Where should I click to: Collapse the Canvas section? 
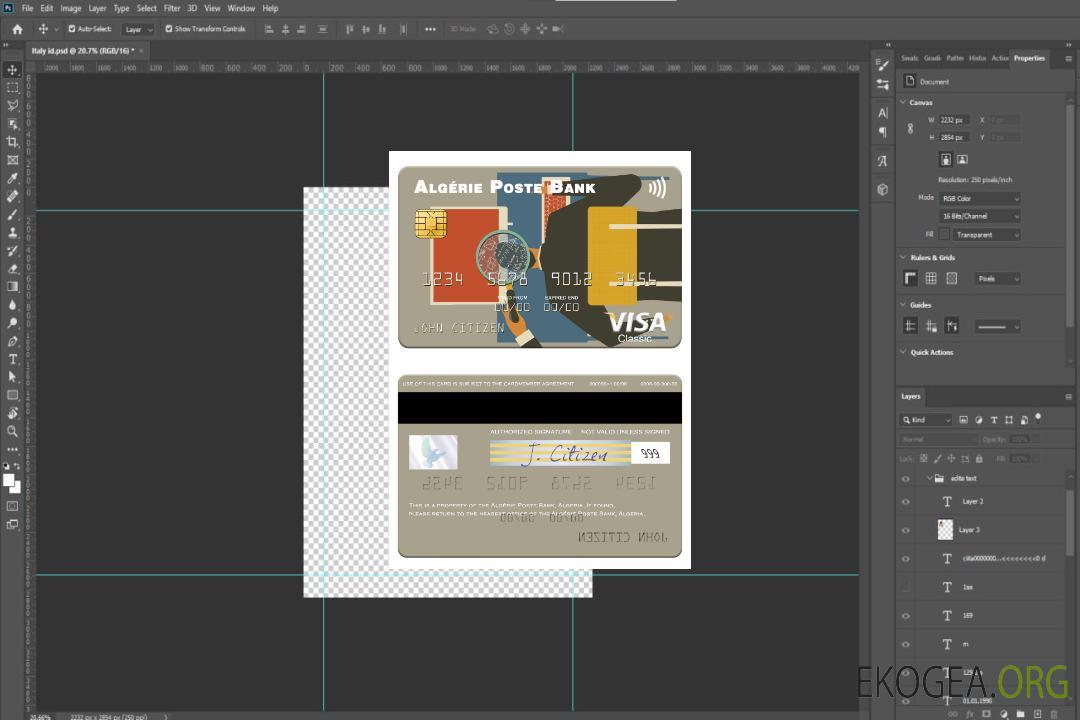pos(903,102)
